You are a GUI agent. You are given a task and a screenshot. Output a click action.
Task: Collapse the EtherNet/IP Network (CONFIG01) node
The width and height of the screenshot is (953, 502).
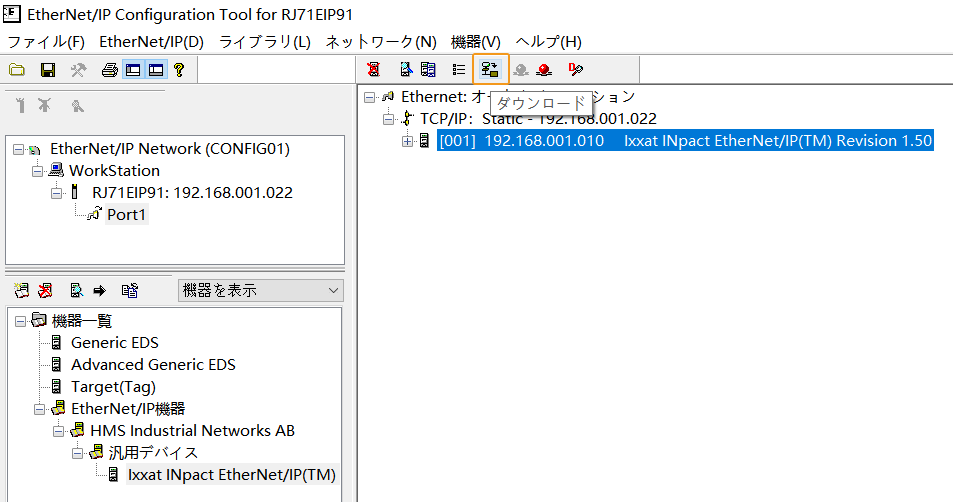[18, 149]
